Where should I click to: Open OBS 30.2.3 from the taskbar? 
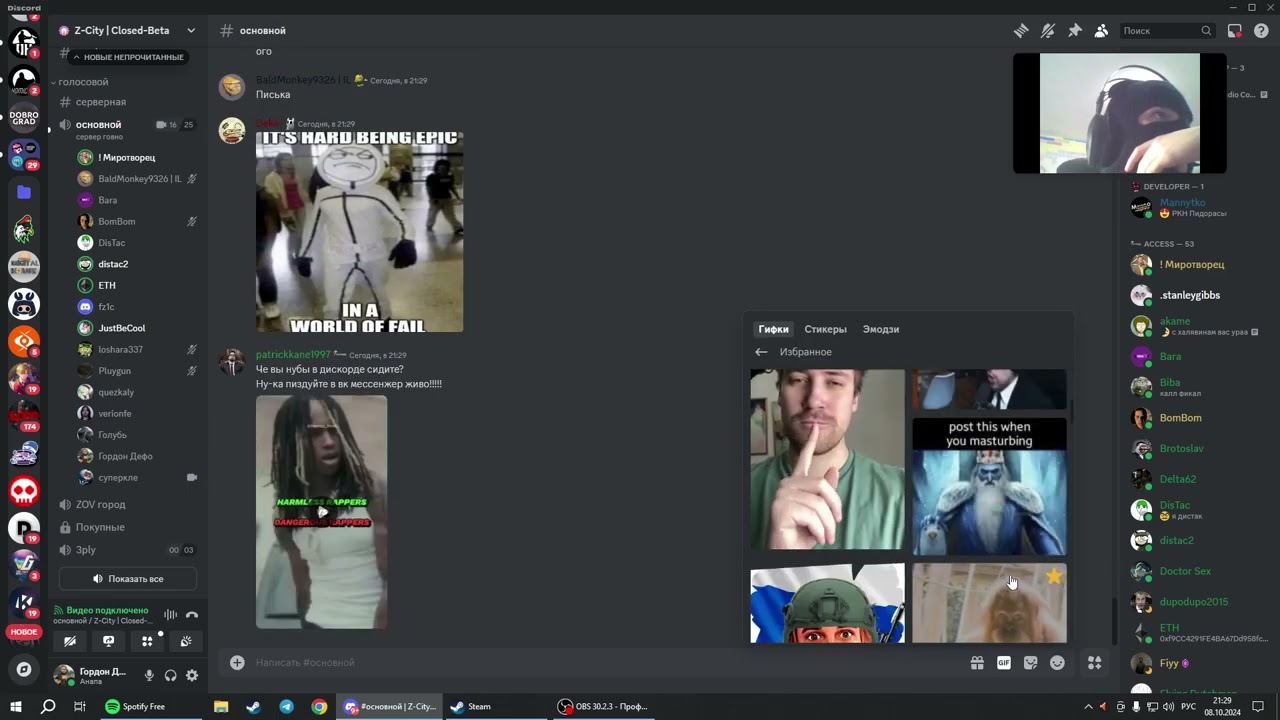pyautogui.click(x=603, y=706)
